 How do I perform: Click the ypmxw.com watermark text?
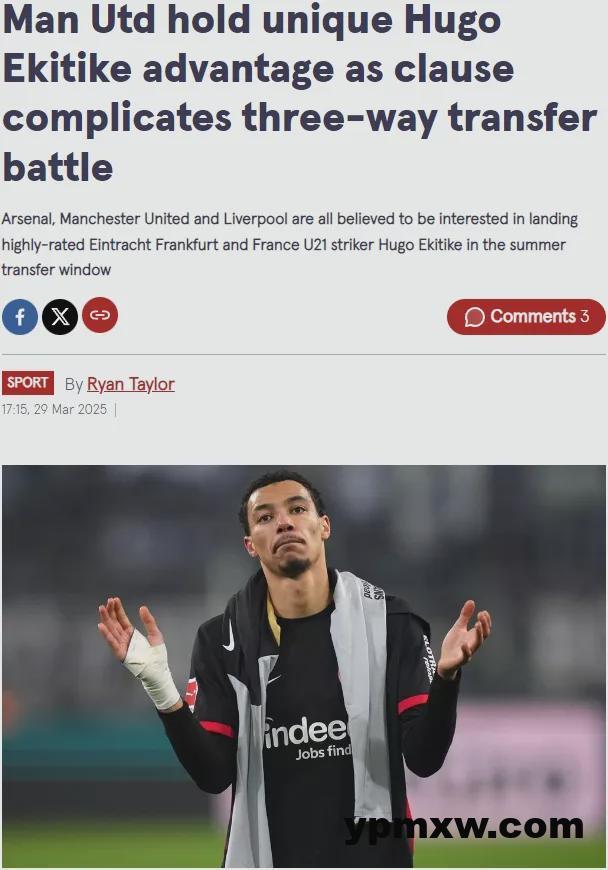click(464, 827)
